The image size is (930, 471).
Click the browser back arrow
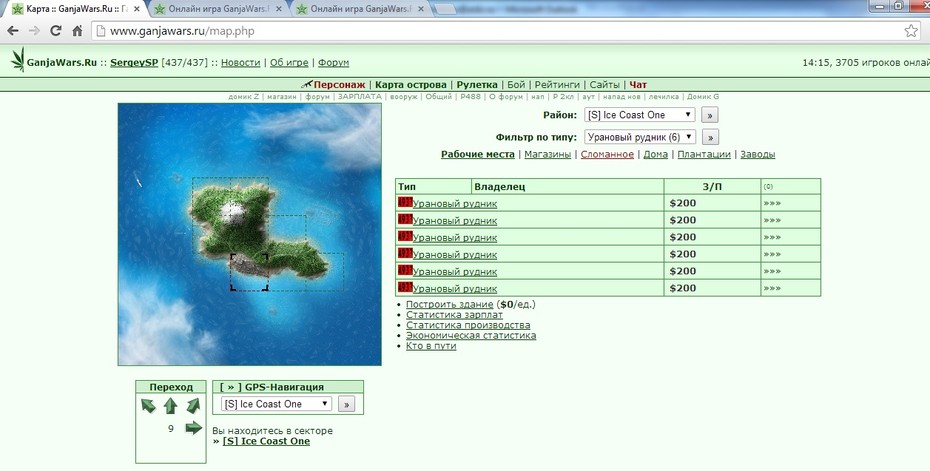pyautogui.click(x=13, y=31)
